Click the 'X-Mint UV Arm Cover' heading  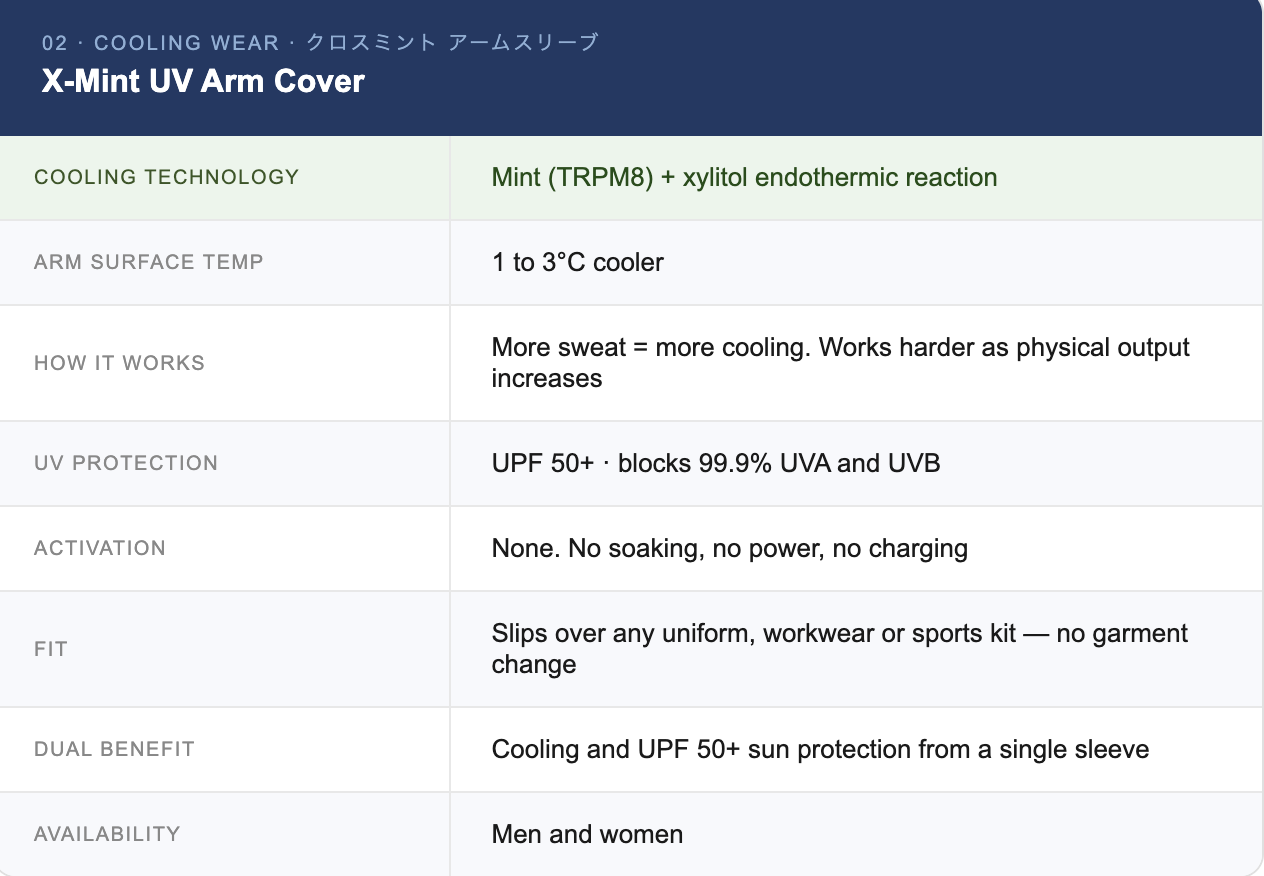click(x=203, y=81)
